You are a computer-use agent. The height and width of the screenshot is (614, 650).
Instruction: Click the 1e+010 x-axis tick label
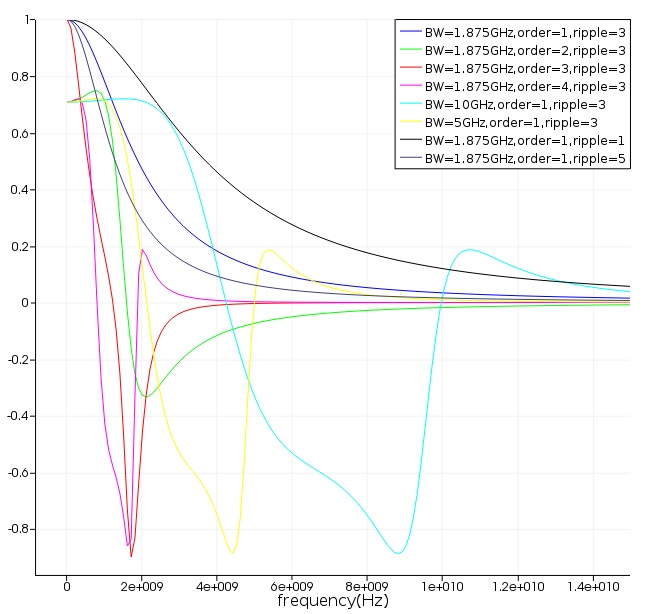click(x=443, y=585)
